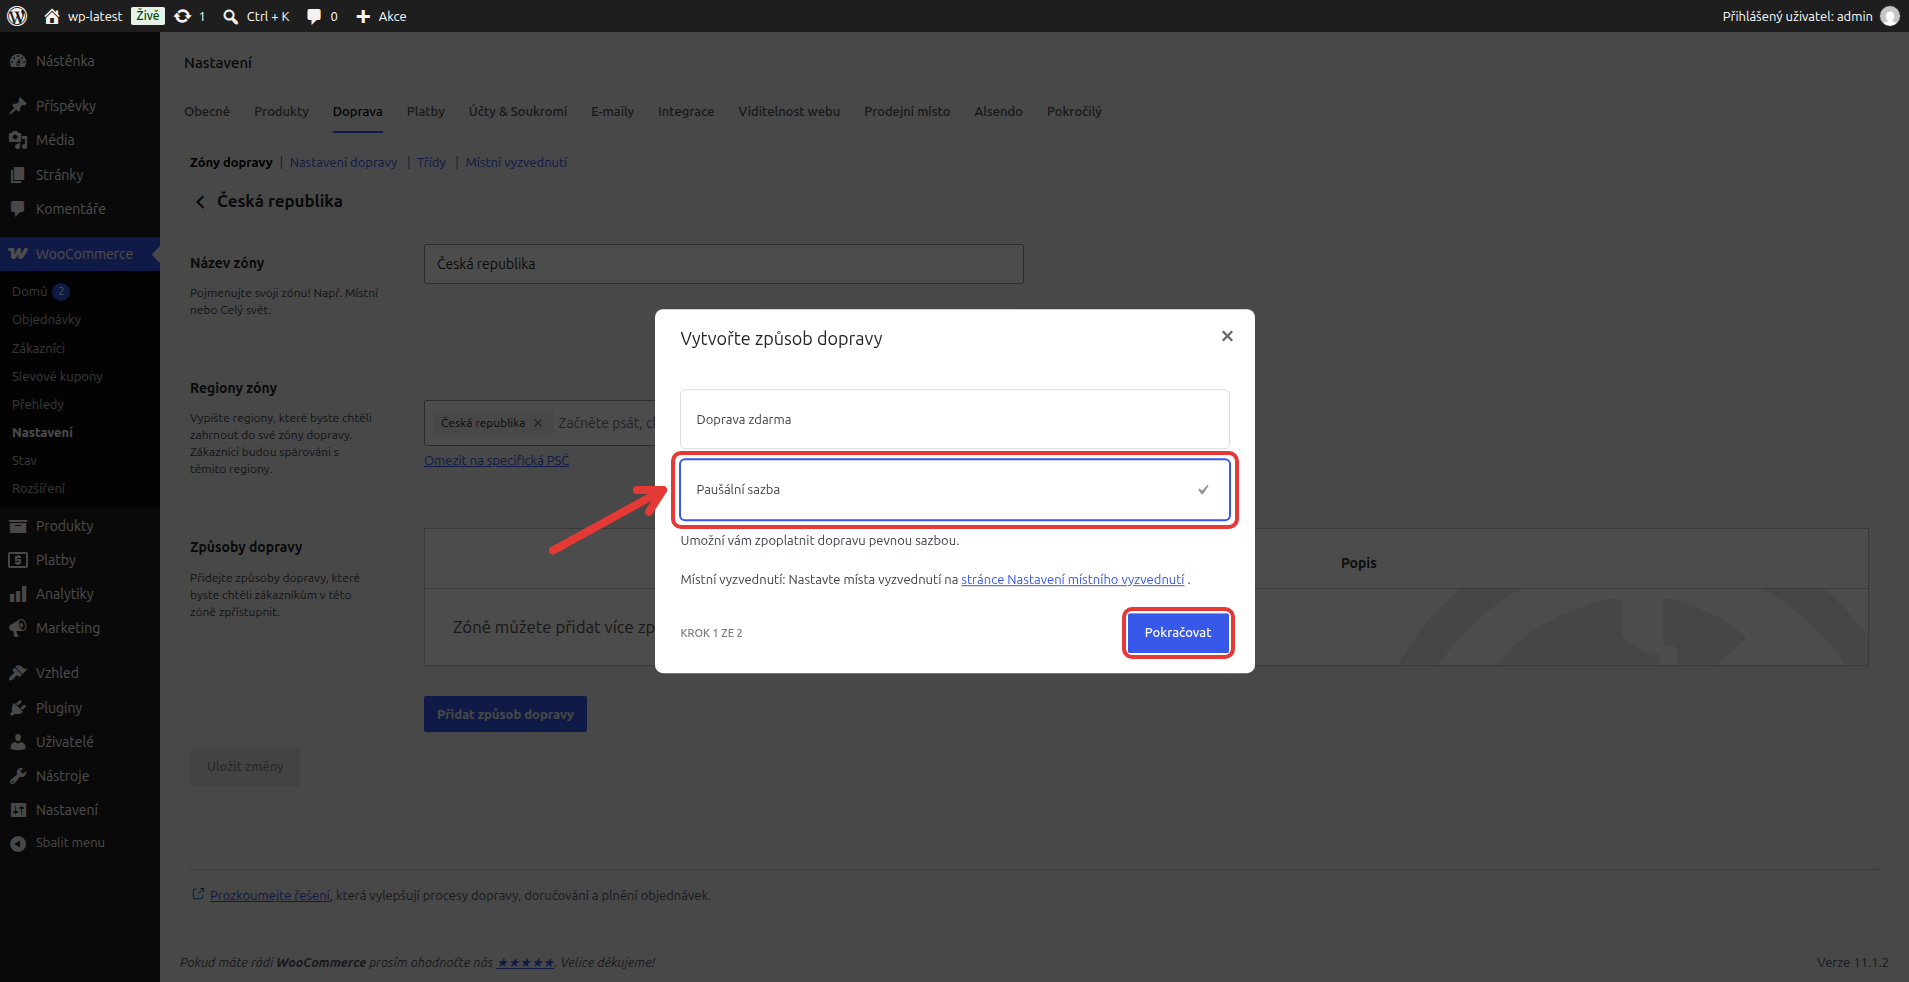Click the updates circular arrows icon
The width and height of the screenshot is (1909, 982).
click(182, 16)
